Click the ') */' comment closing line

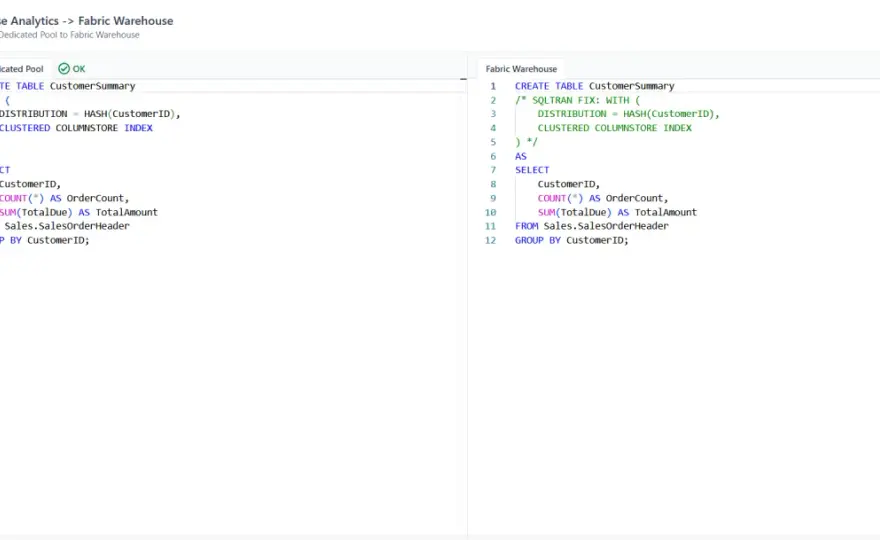pos(526,142)
